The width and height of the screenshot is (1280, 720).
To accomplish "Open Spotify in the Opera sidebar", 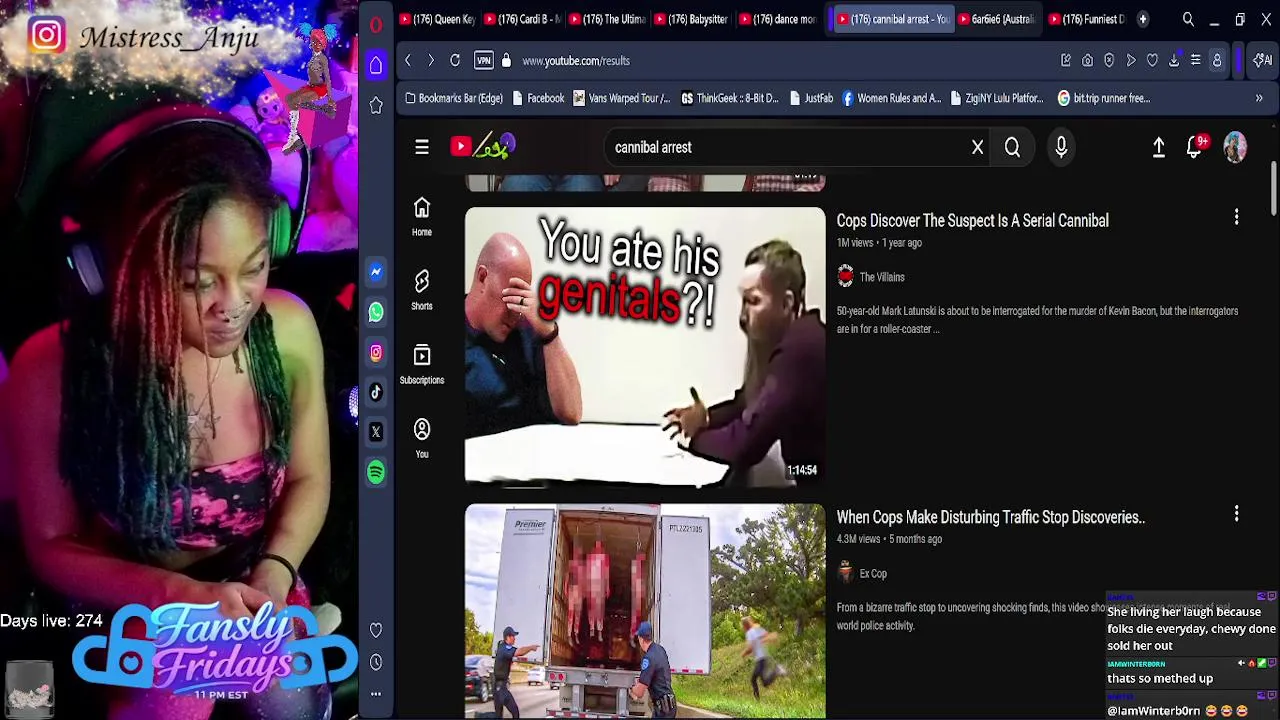I will pos(376,472).
